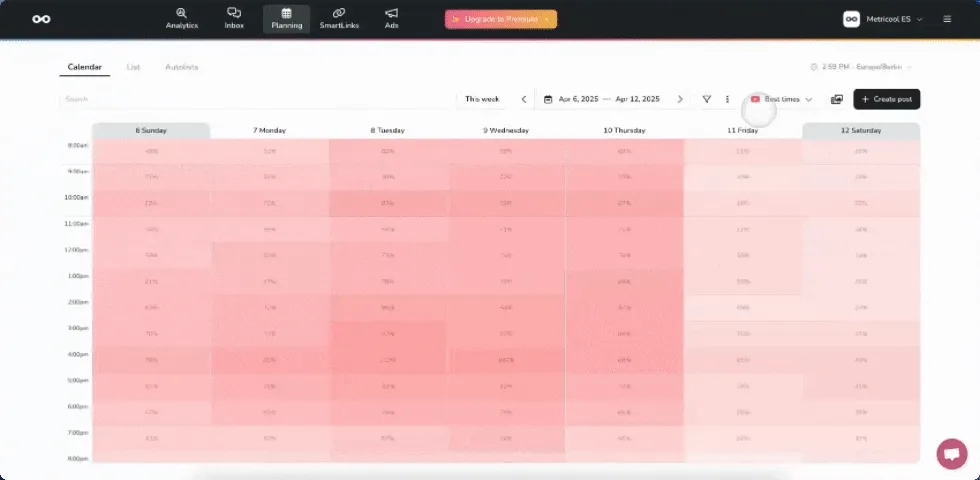
Task: Go to SmartLinks
Action: pyautogui.click(x=338, y=18)
